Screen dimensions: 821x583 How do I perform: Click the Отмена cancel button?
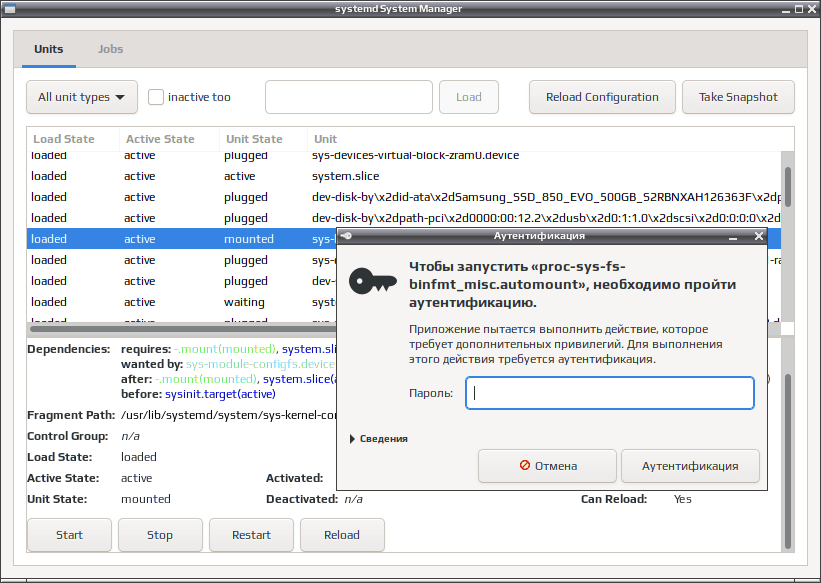pyautogui.click(x=547, y=466)
